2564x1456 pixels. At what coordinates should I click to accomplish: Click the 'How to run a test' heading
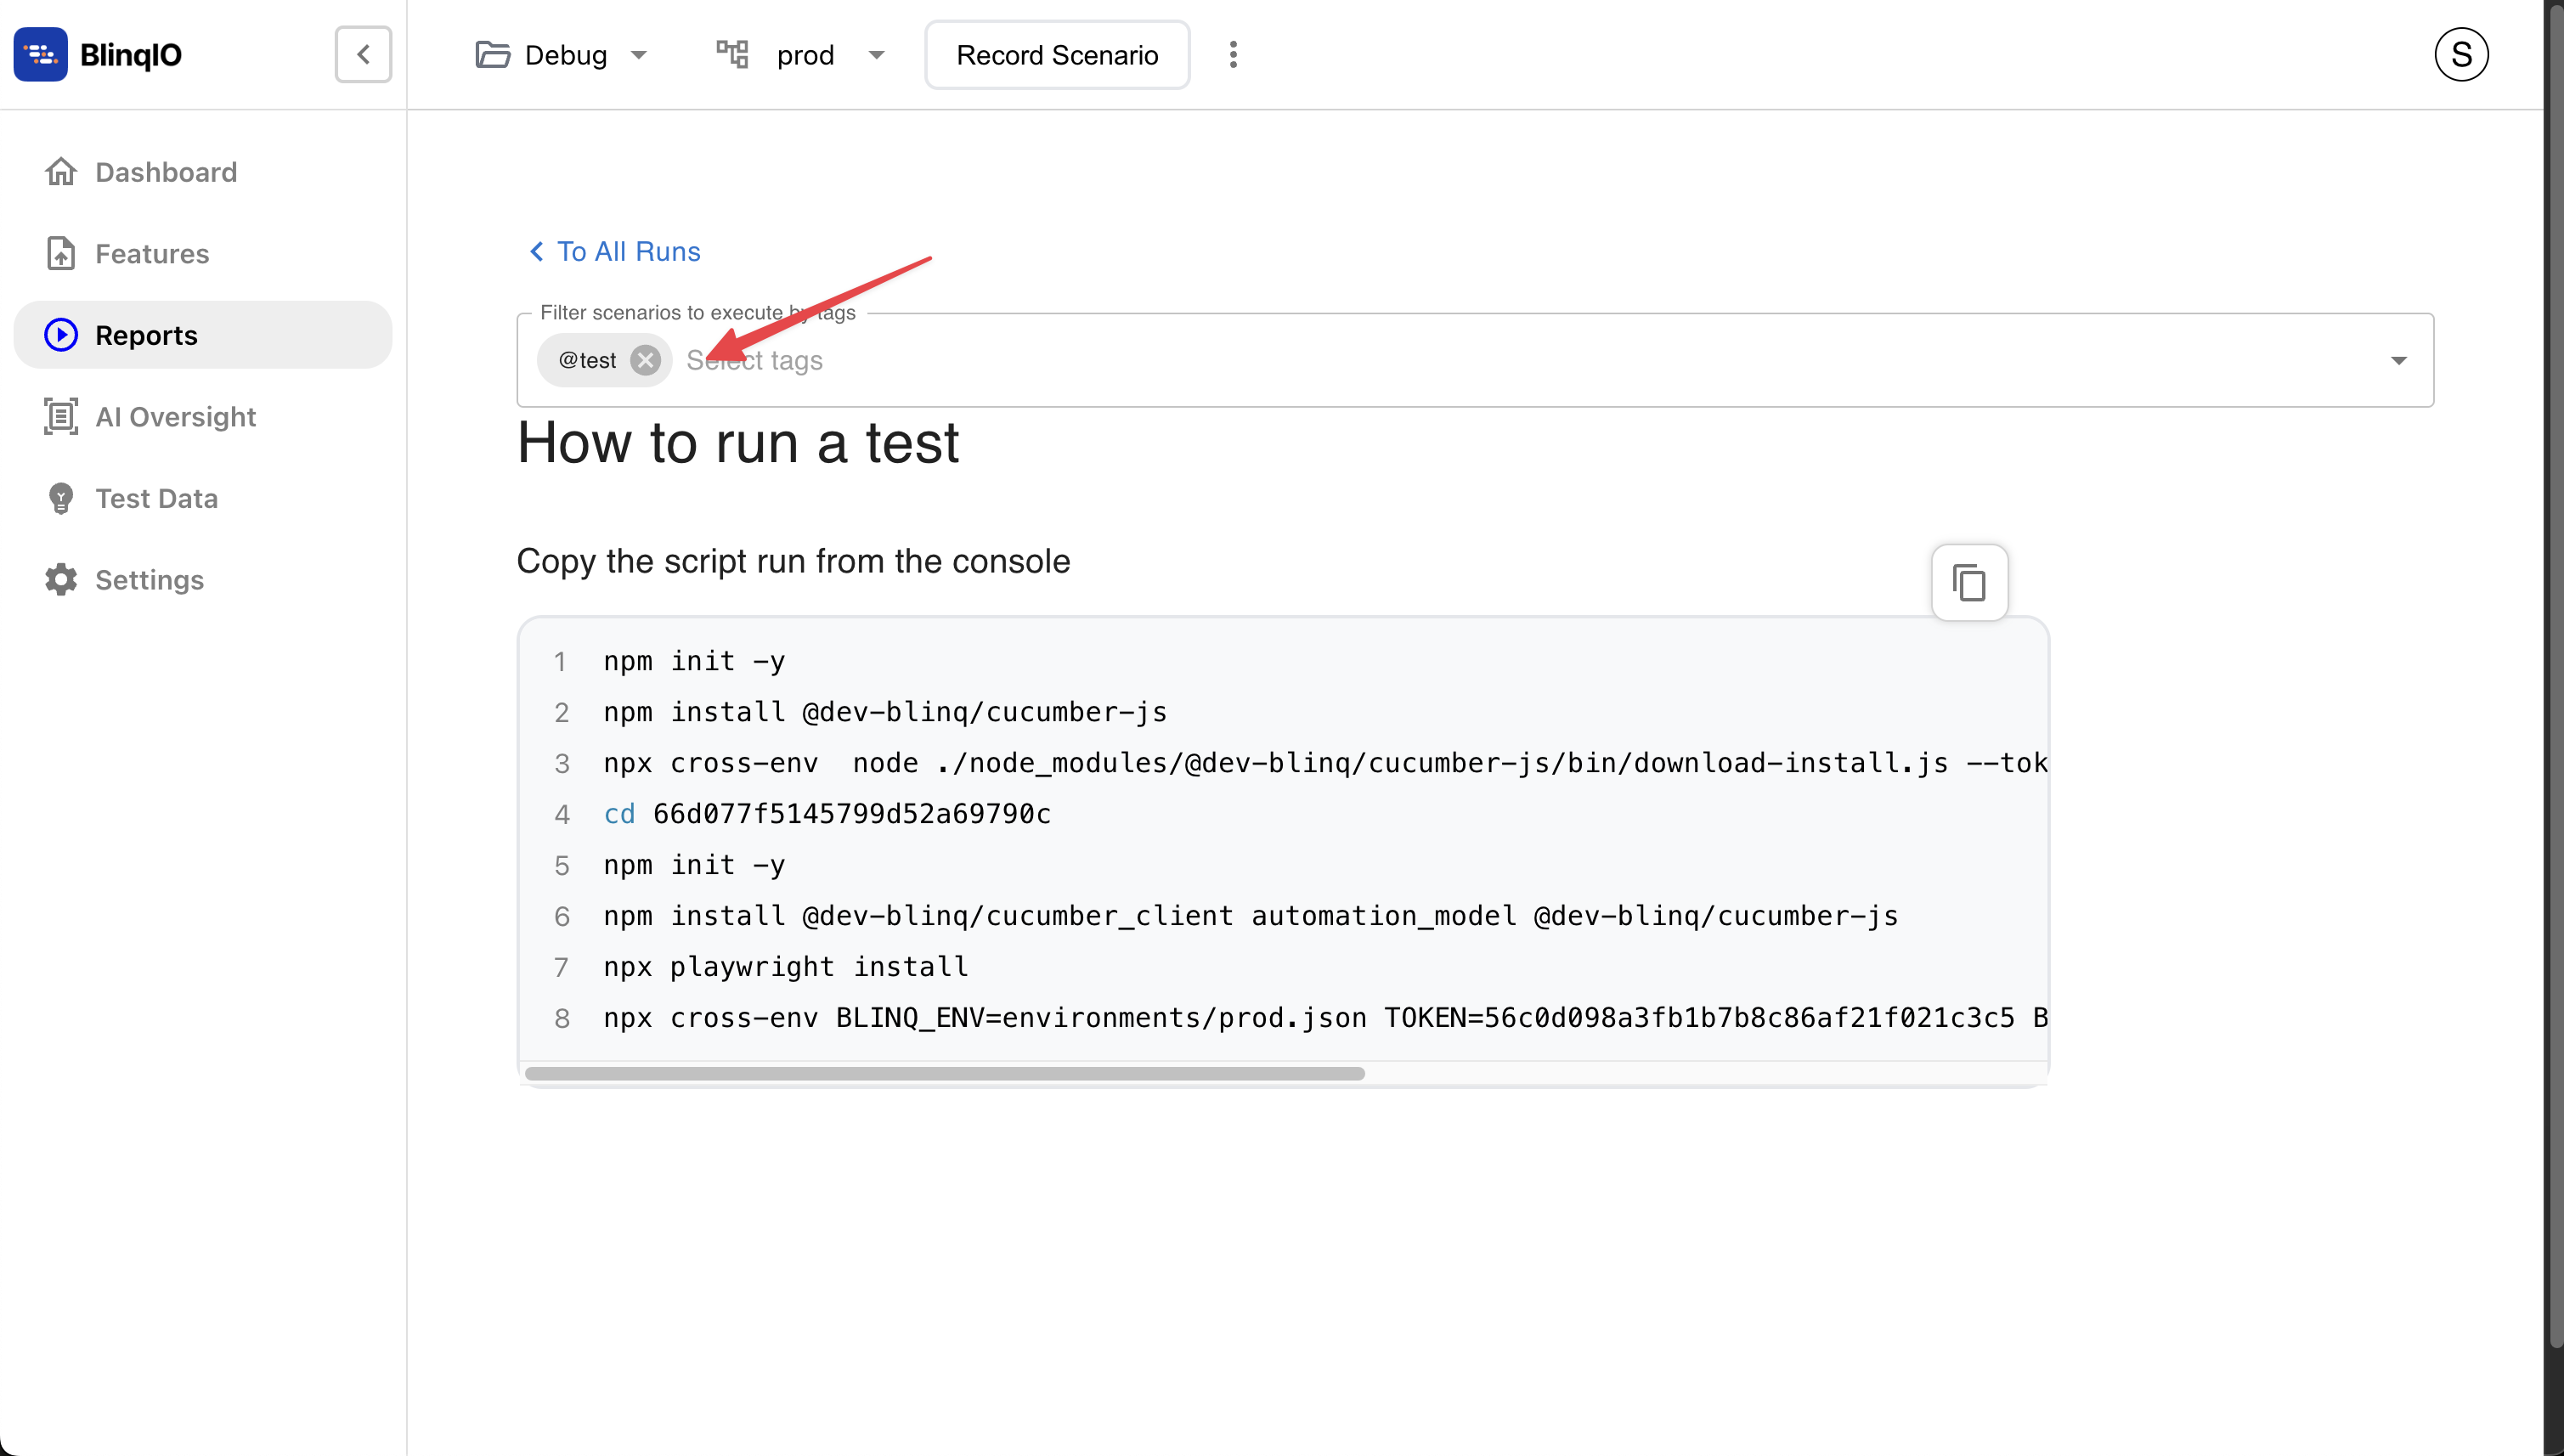pyautogui.click(x=738, y=443)
